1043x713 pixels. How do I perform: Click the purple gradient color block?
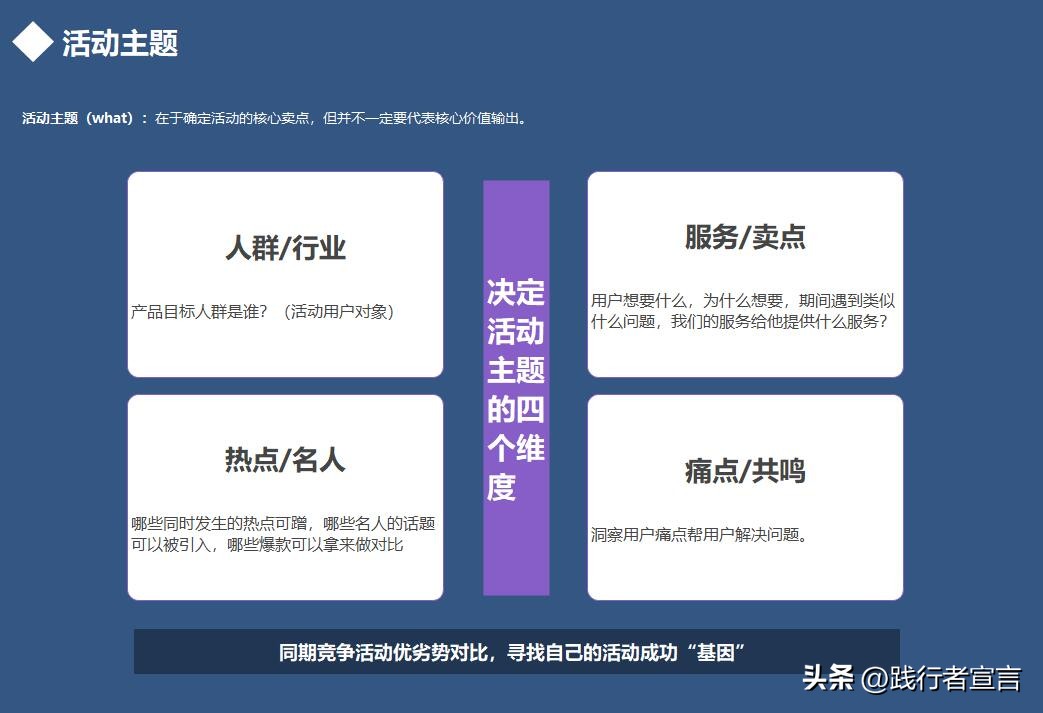[x=516, y=388]
